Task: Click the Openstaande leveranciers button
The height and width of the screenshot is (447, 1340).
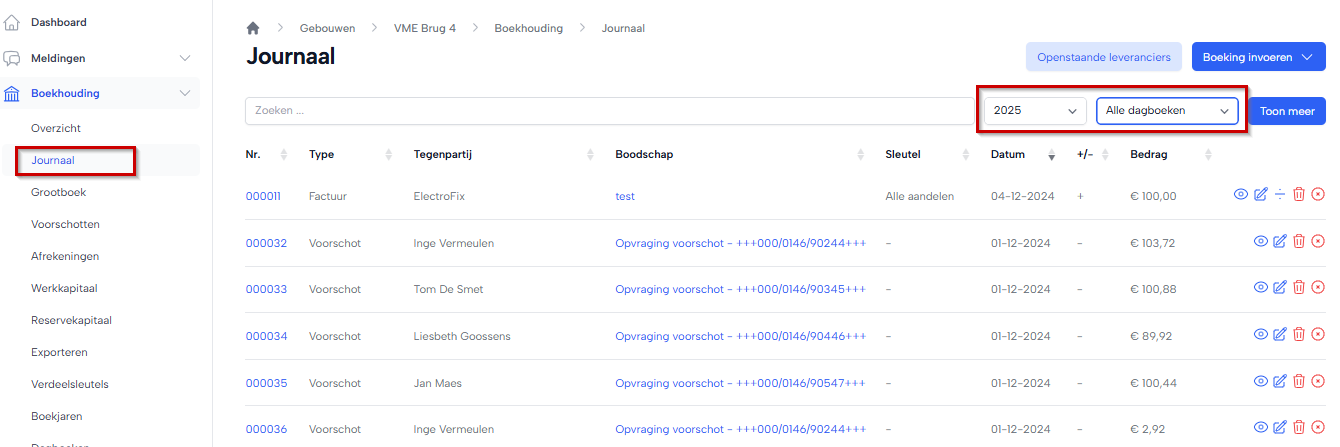Action: point(1104,58)
